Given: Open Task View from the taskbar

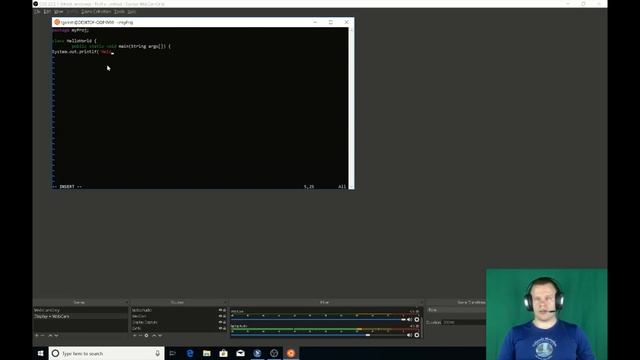Looking at the screenshot, I should click(173, 353).
